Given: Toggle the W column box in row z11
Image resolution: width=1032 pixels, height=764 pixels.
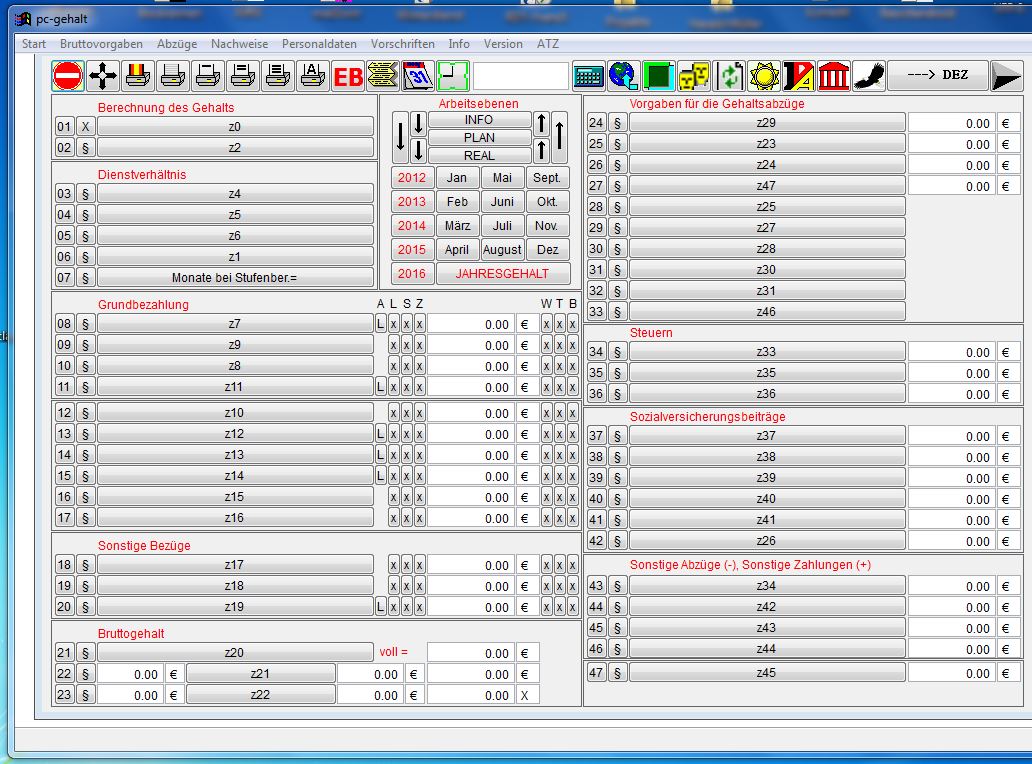Looking at the screenshot, I should pos(546,387).
